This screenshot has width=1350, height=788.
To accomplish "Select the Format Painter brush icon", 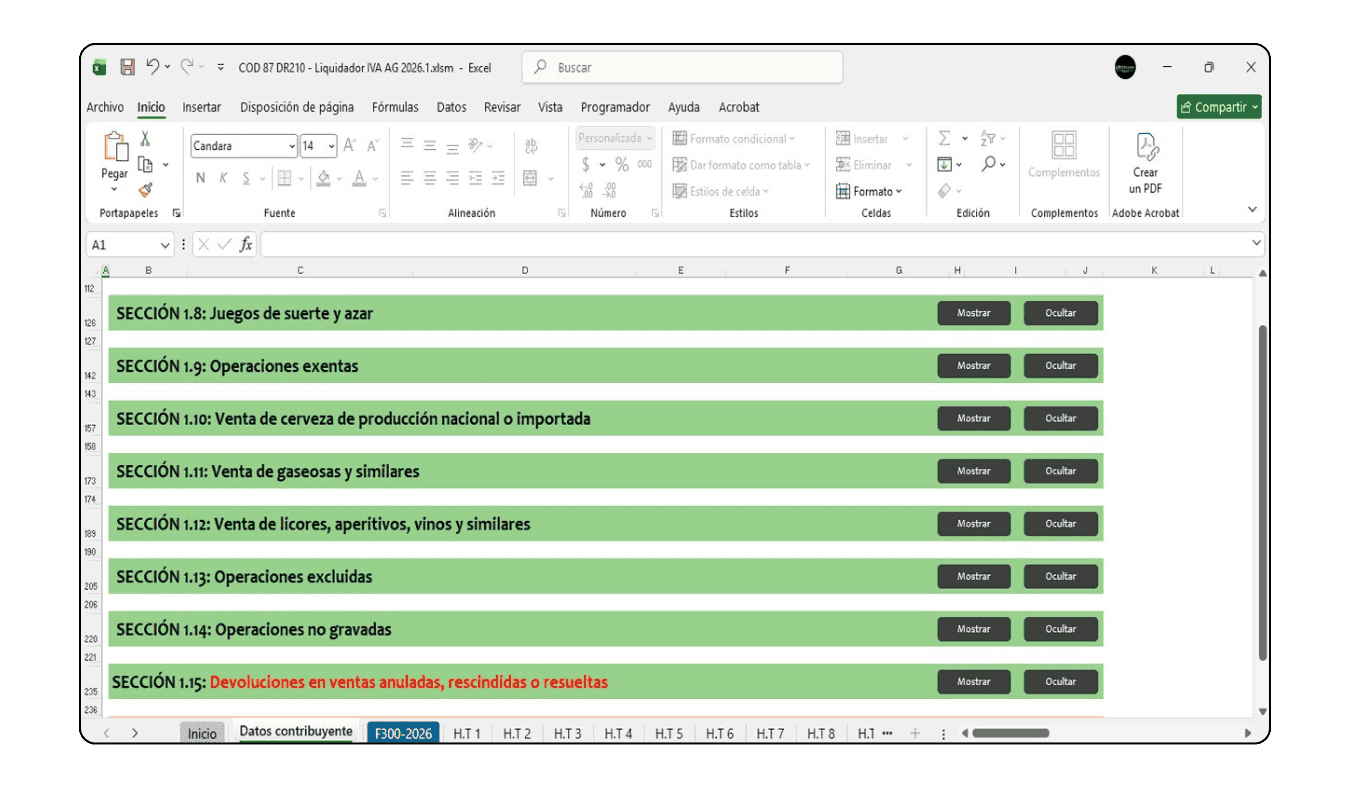I will [x=145, y=189].
